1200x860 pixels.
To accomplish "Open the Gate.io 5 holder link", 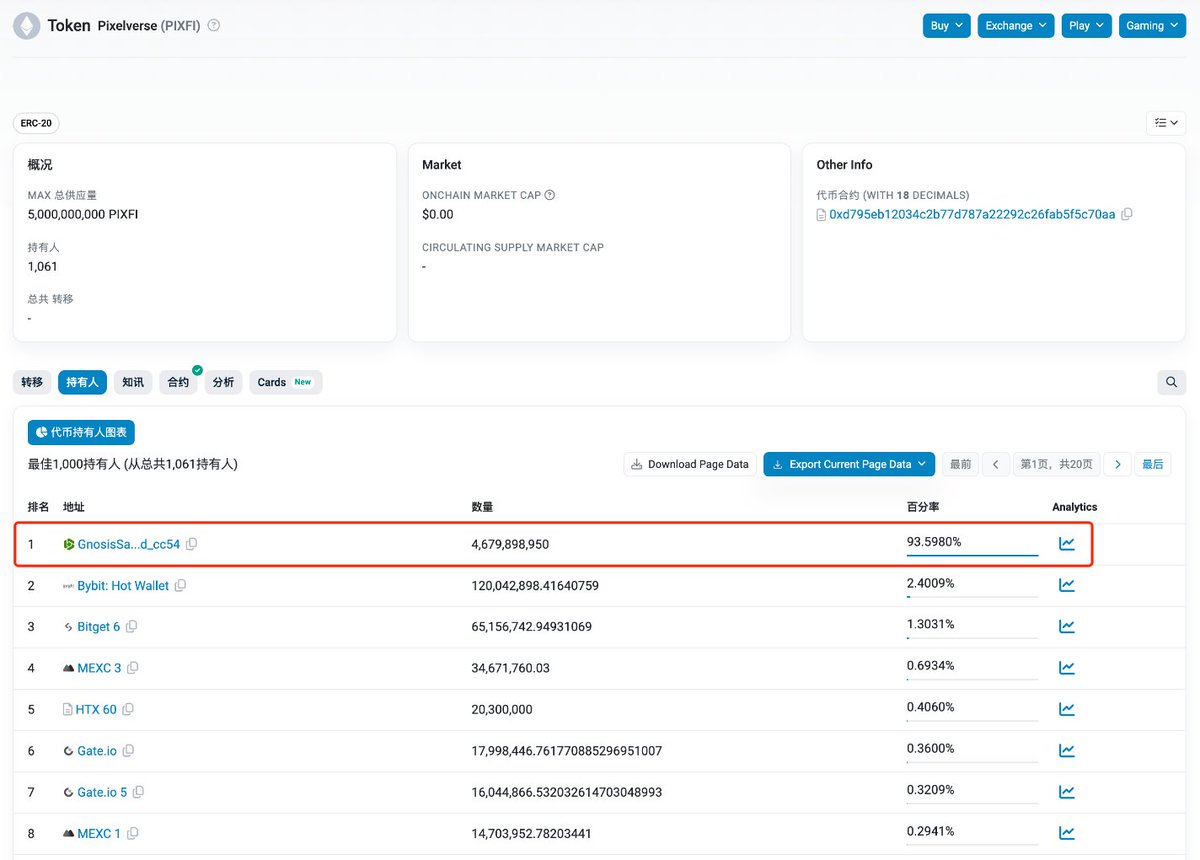I will click(102, 792).
